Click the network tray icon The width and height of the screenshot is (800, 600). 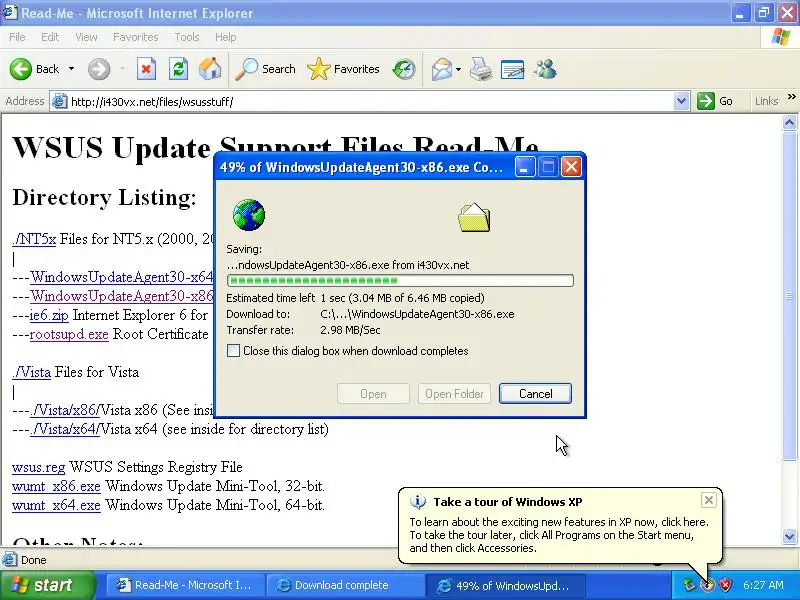[x=689, y=585]
